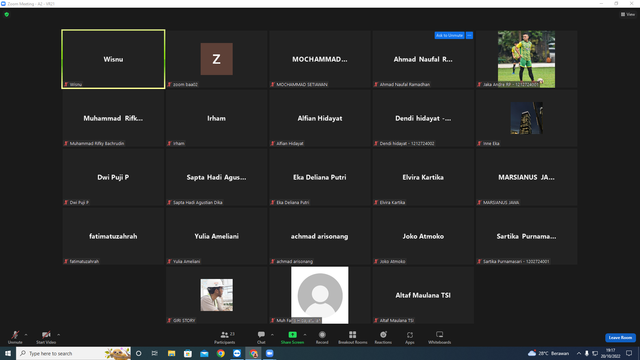Viewport: 640px width, 360px height.
Task: Click the Type here to search box
Action: pos(73,353)
